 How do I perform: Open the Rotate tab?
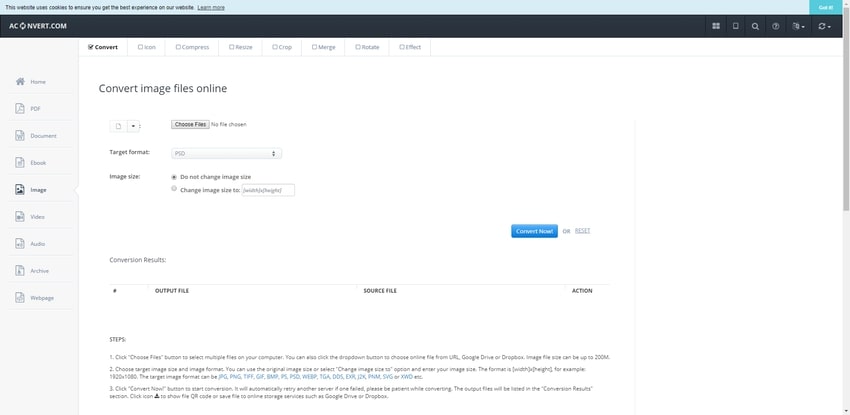click(x=367, y=46)
